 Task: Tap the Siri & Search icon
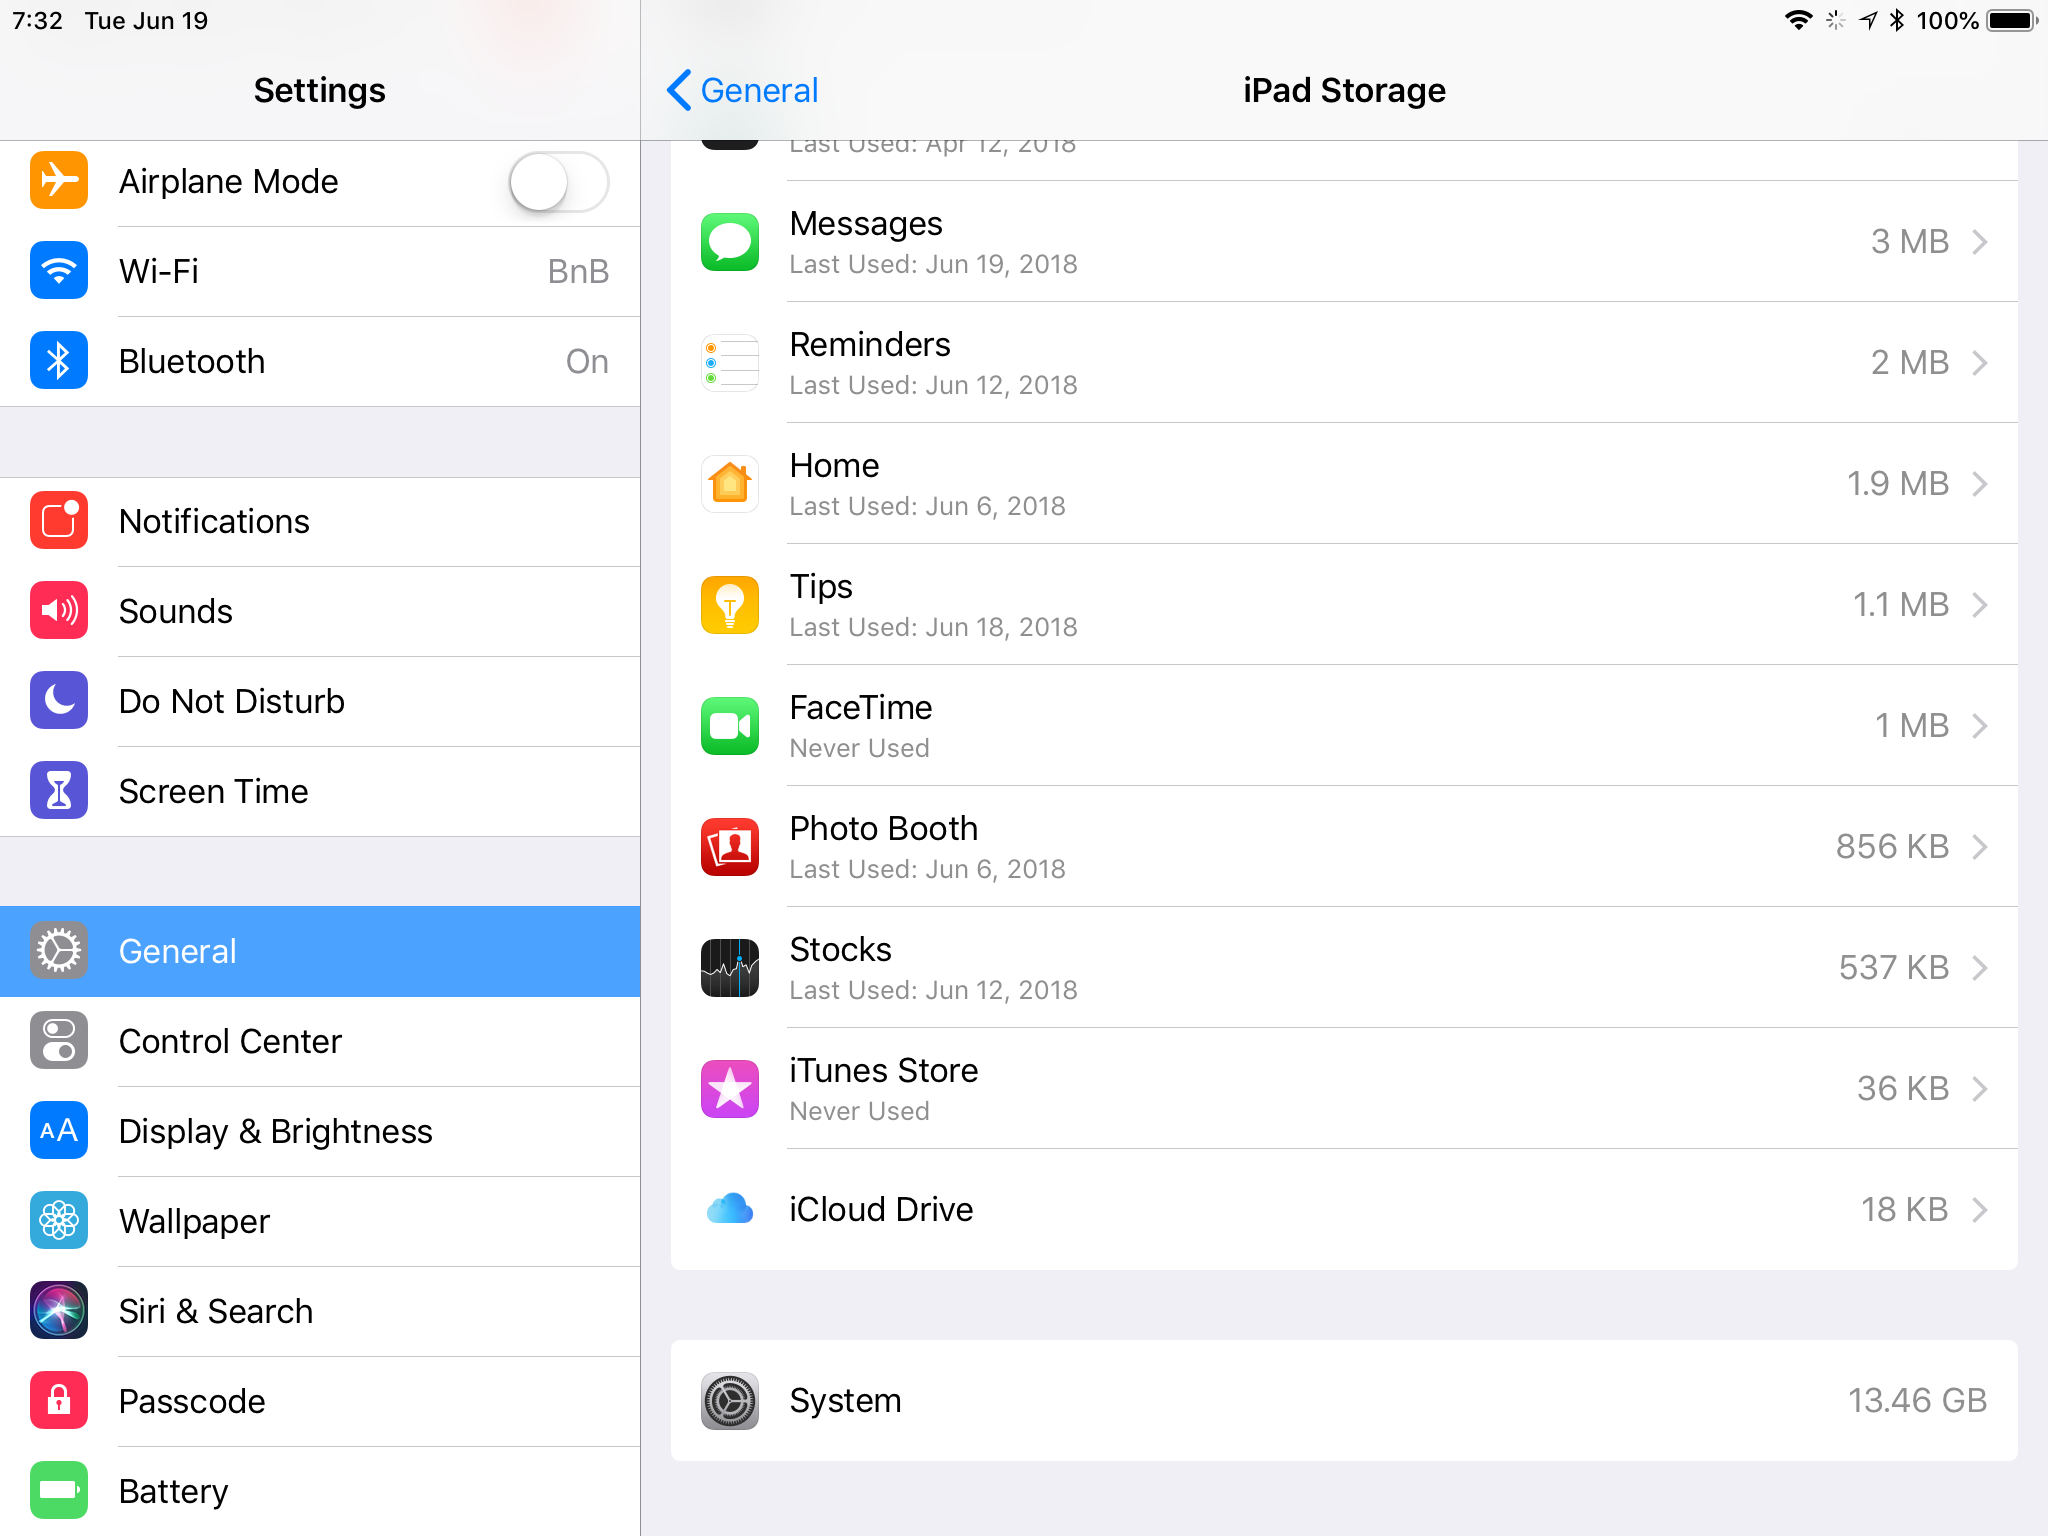coord(59,1311)
